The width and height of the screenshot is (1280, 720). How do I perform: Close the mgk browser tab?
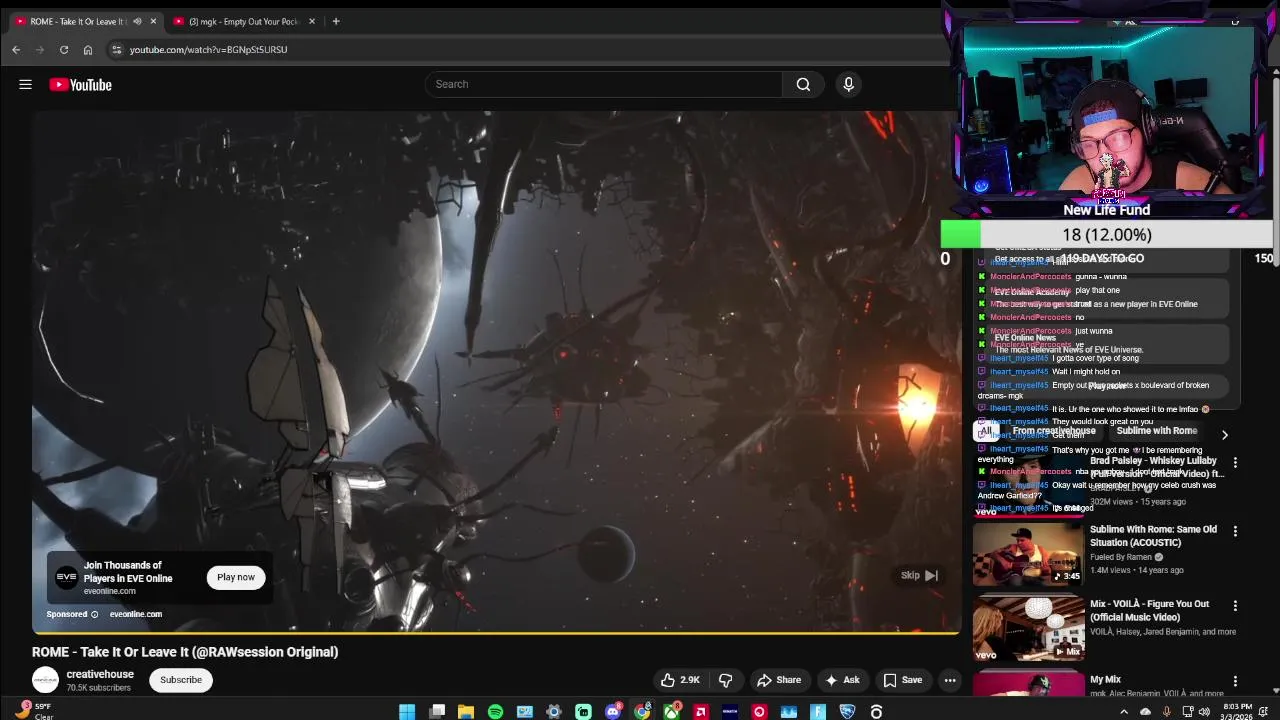click(312, 21)
